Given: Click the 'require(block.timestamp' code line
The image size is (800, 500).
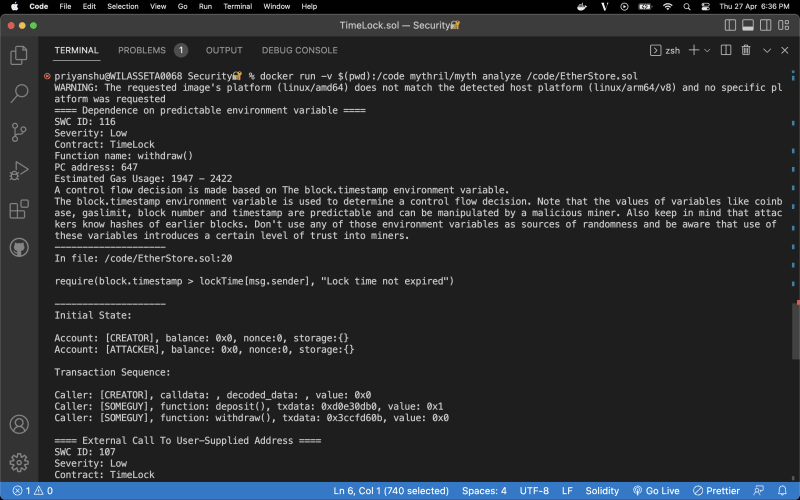Looking at the screenshot, I should (x=254, y=281).
